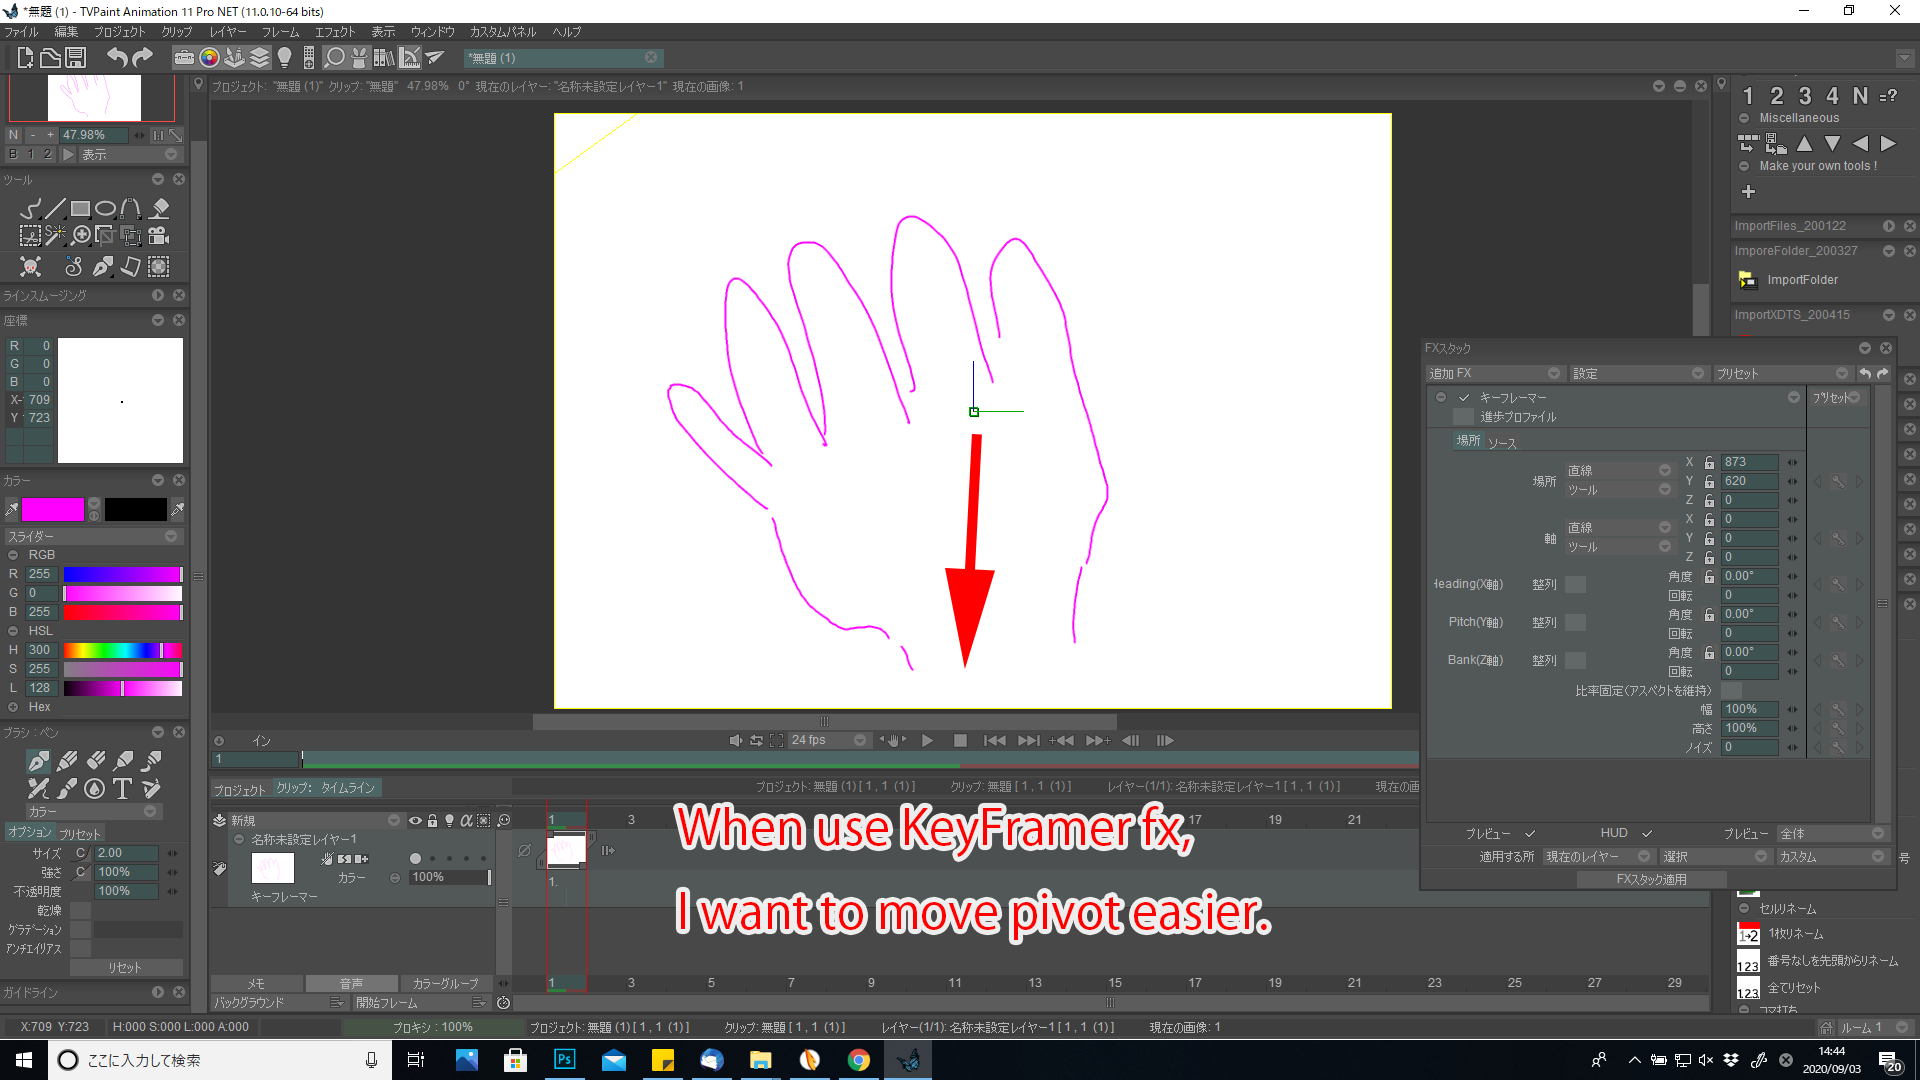Click the skull and crossbones tool icon
1920x1080 pixels.
[31, 266]
